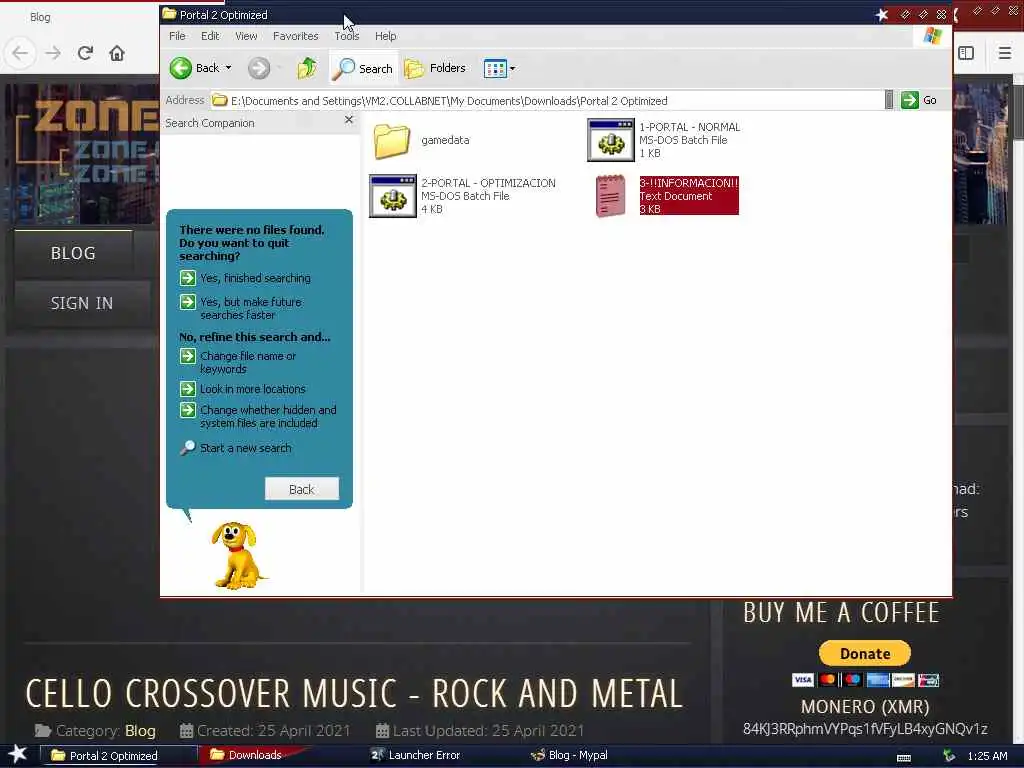This screenshot has width=1024, height=768.
Task: Click the Cello Crossover Music article title
Action: (x=355, y=694)
